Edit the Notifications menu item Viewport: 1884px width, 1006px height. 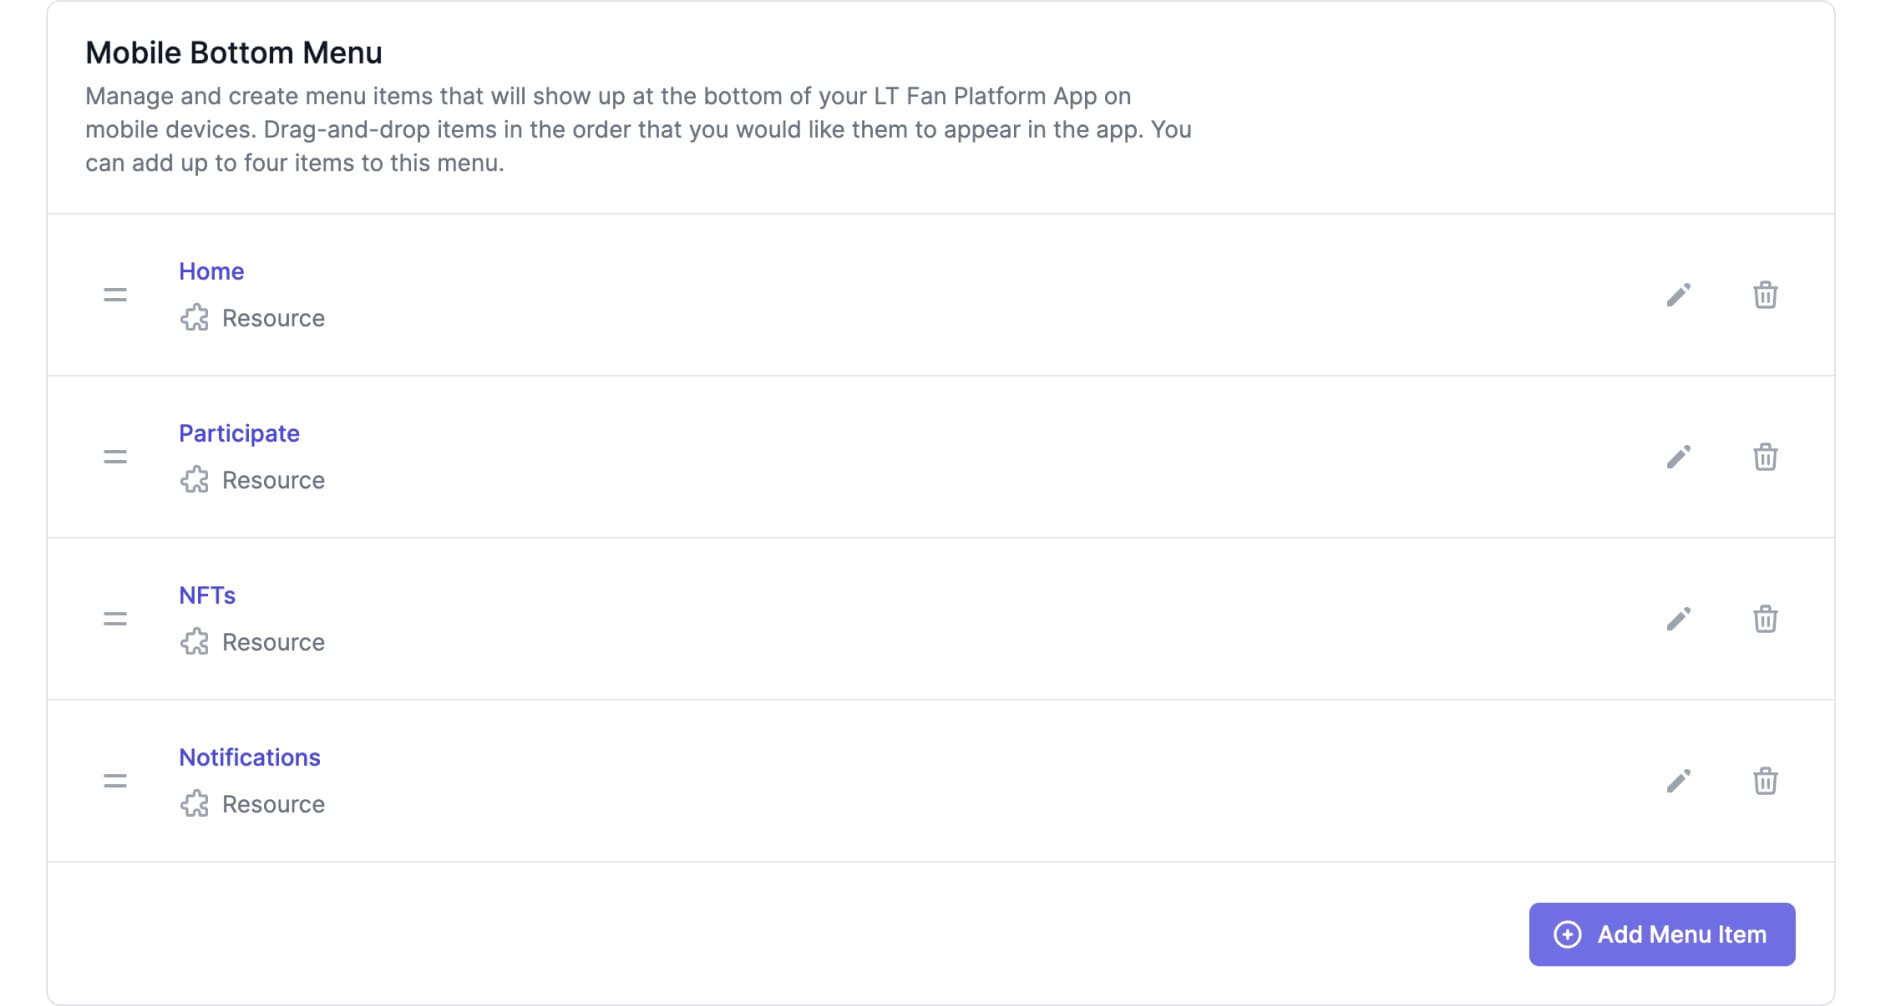coord(1678,781)
